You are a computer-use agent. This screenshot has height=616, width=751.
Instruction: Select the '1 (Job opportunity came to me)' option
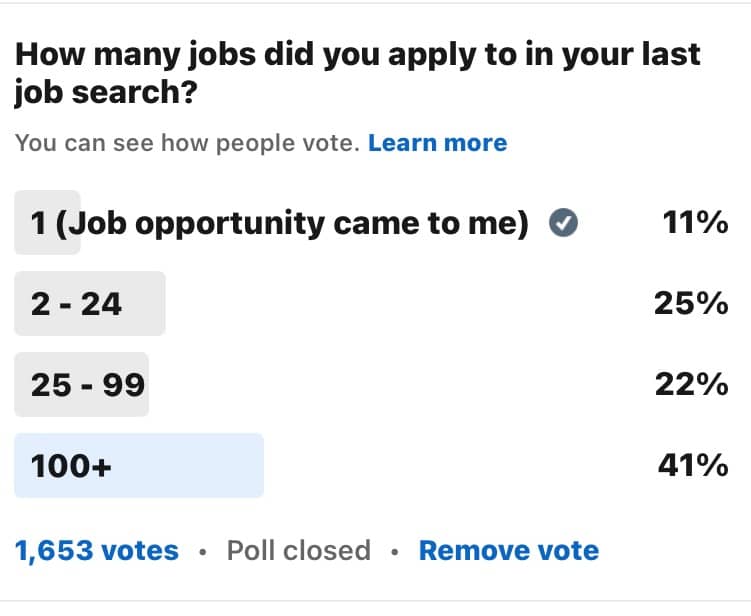click(x=372, y=223)
